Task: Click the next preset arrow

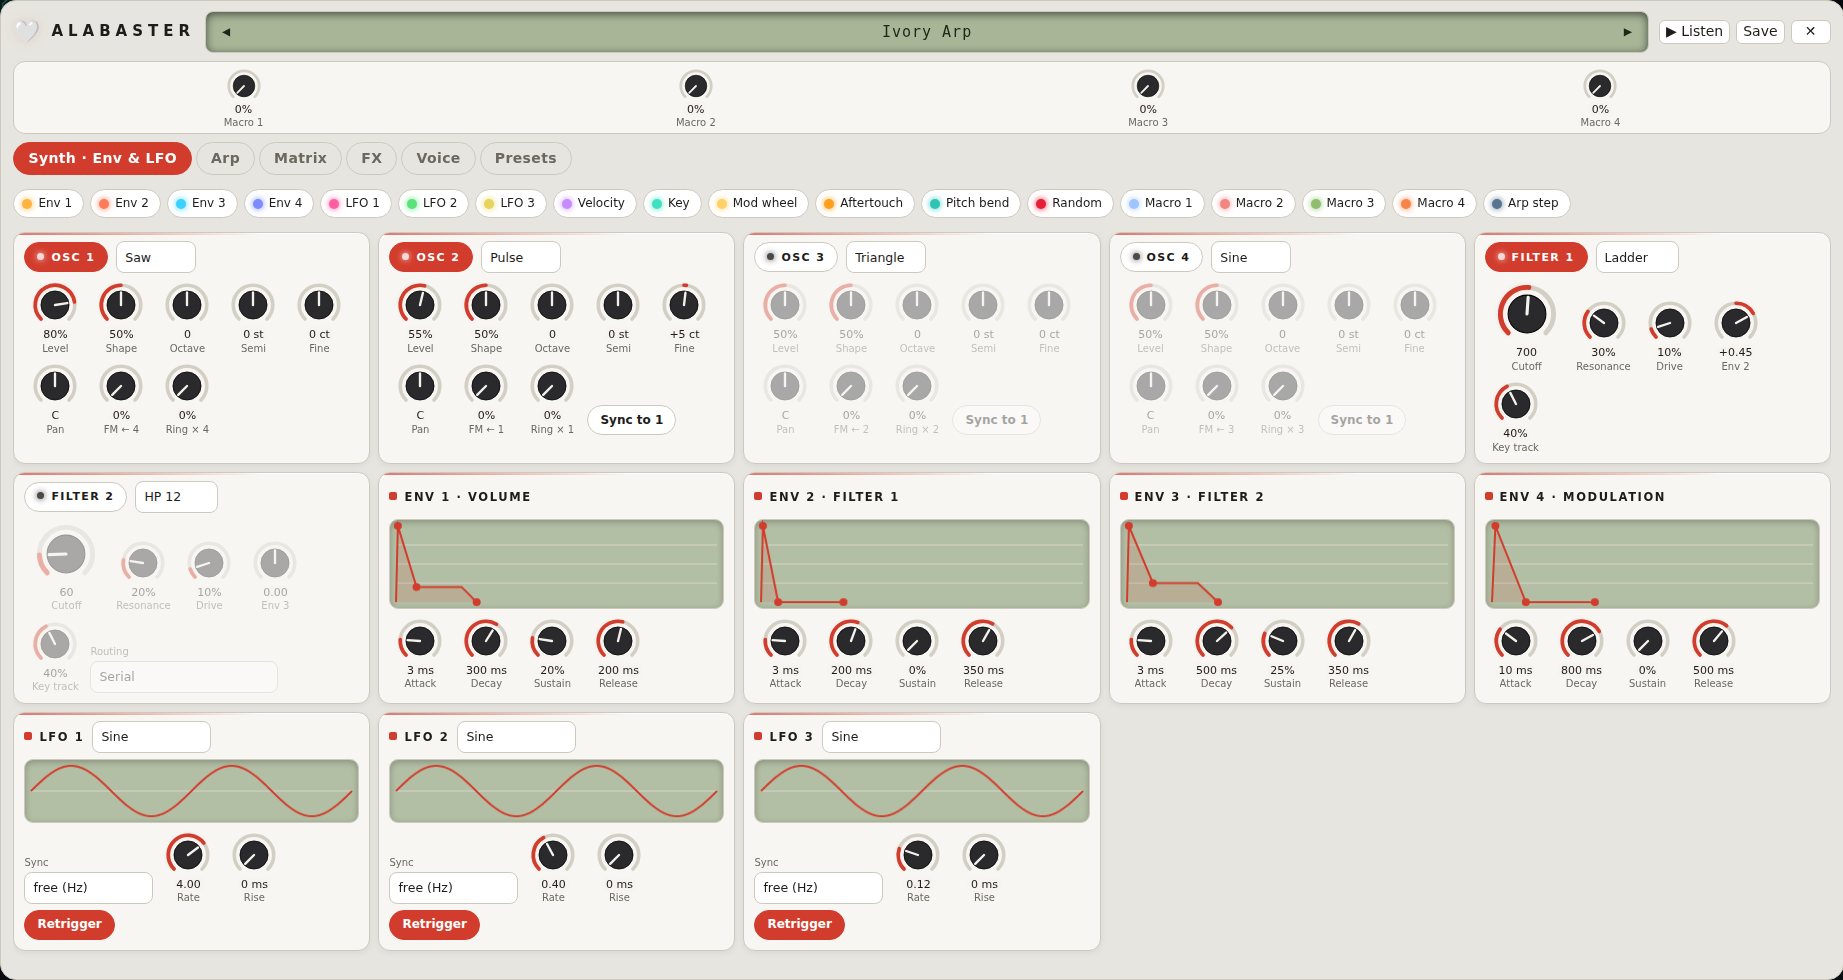Action: coord(1627,32)
